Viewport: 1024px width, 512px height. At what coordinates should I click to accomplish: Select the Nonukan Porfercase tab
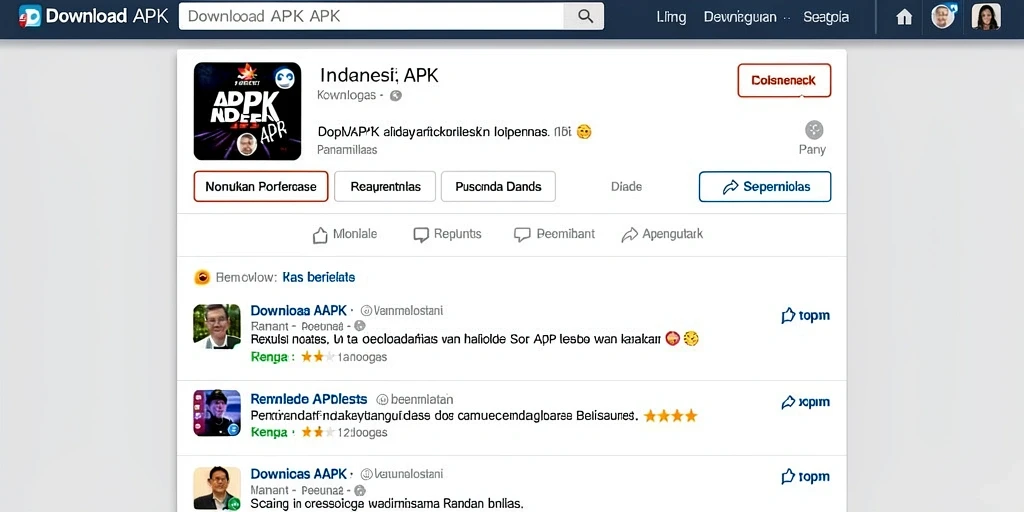(x=261, y=187)
